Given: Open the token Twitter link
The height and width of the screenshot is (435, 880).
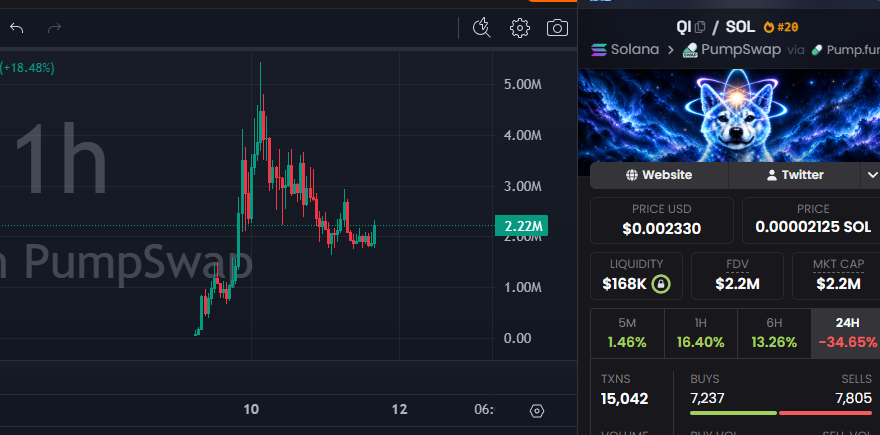Looking at the screenshot, I should (x=794, y=175).
